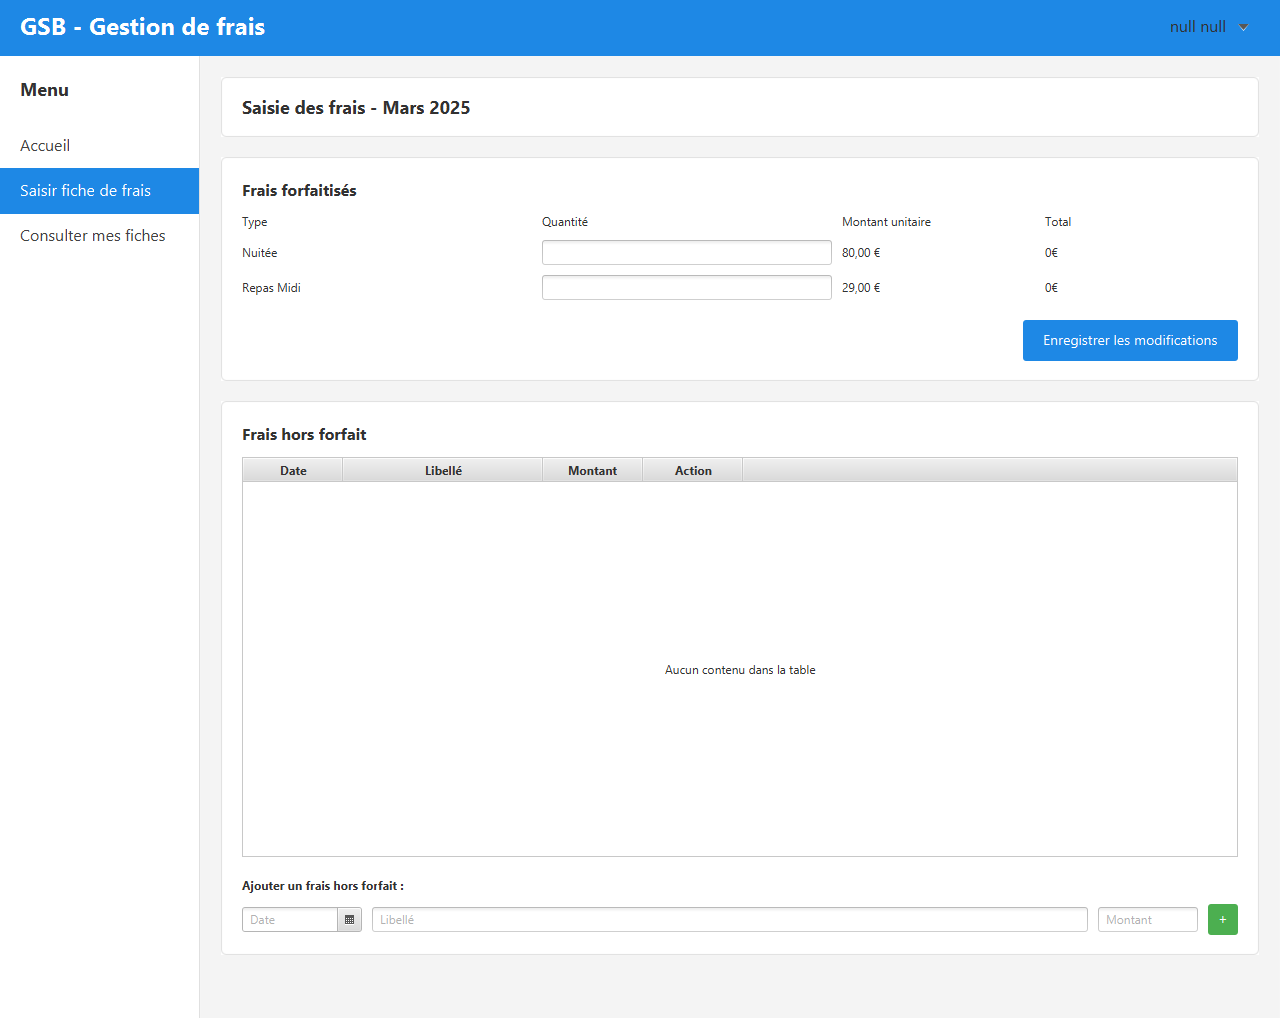
Task: Focus the Repas Midi quantity field
Action: point(686,288)
